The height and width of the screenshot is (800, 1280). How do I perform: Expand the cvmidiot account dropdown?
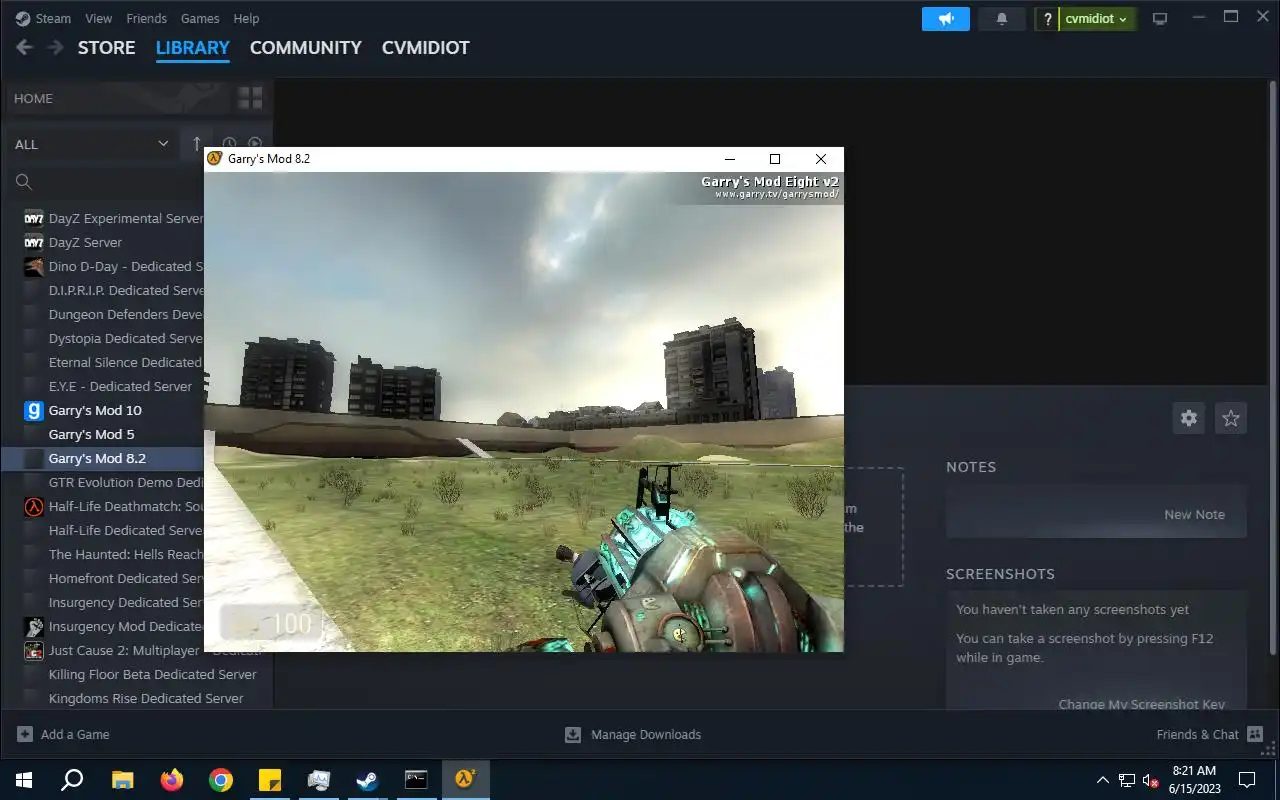[1097, 19]
